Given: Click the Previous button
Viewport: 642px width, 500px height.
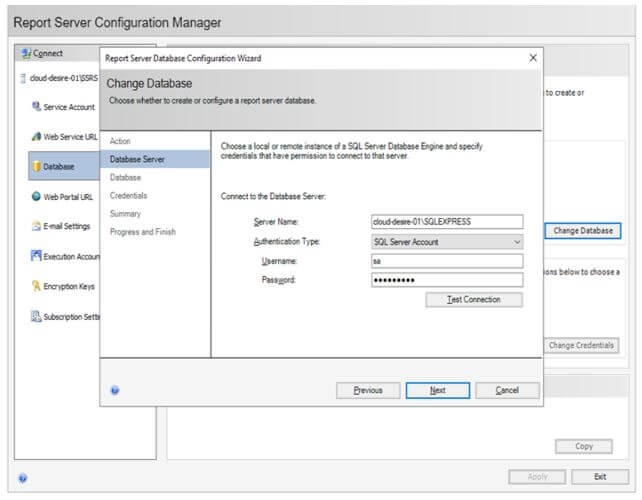Looking at the screenshot, I should click(x=368, y=390).
